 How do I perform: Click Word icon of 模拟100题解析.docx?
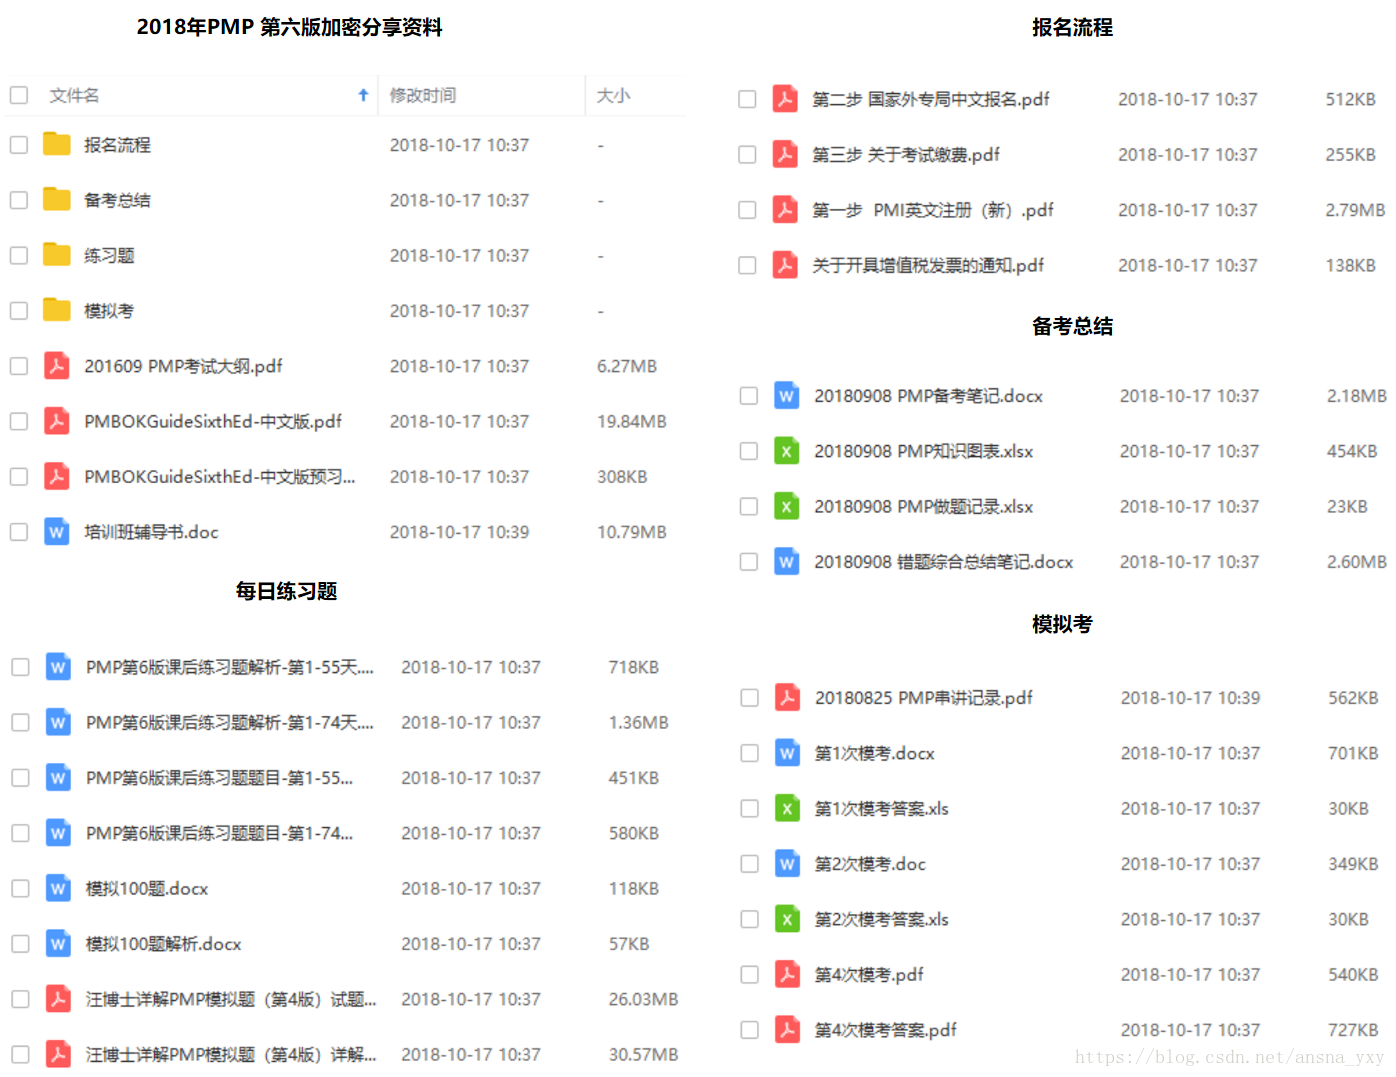point(59,943)
